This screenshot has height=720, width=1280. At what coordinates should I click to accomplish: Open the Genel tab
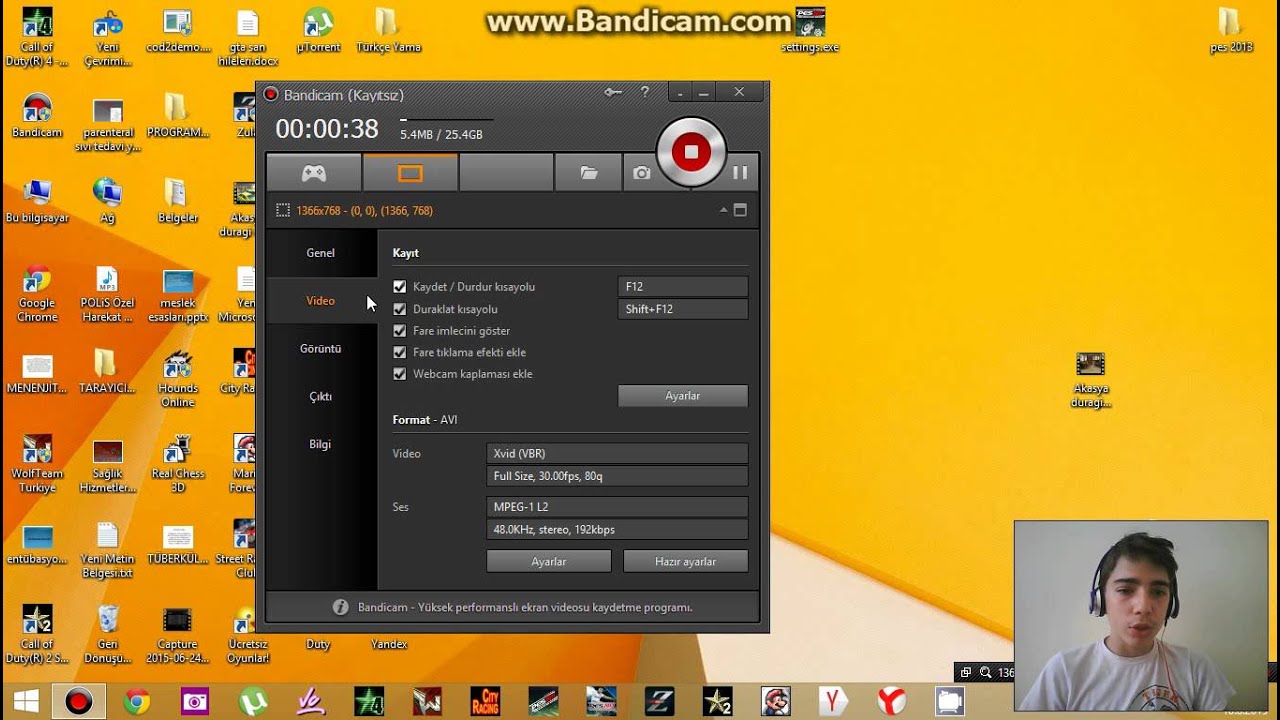(321, 253)
